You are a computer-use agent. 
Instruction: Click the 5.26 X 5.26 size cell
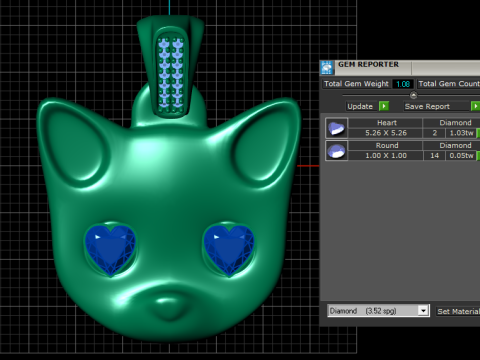point(386,133)
